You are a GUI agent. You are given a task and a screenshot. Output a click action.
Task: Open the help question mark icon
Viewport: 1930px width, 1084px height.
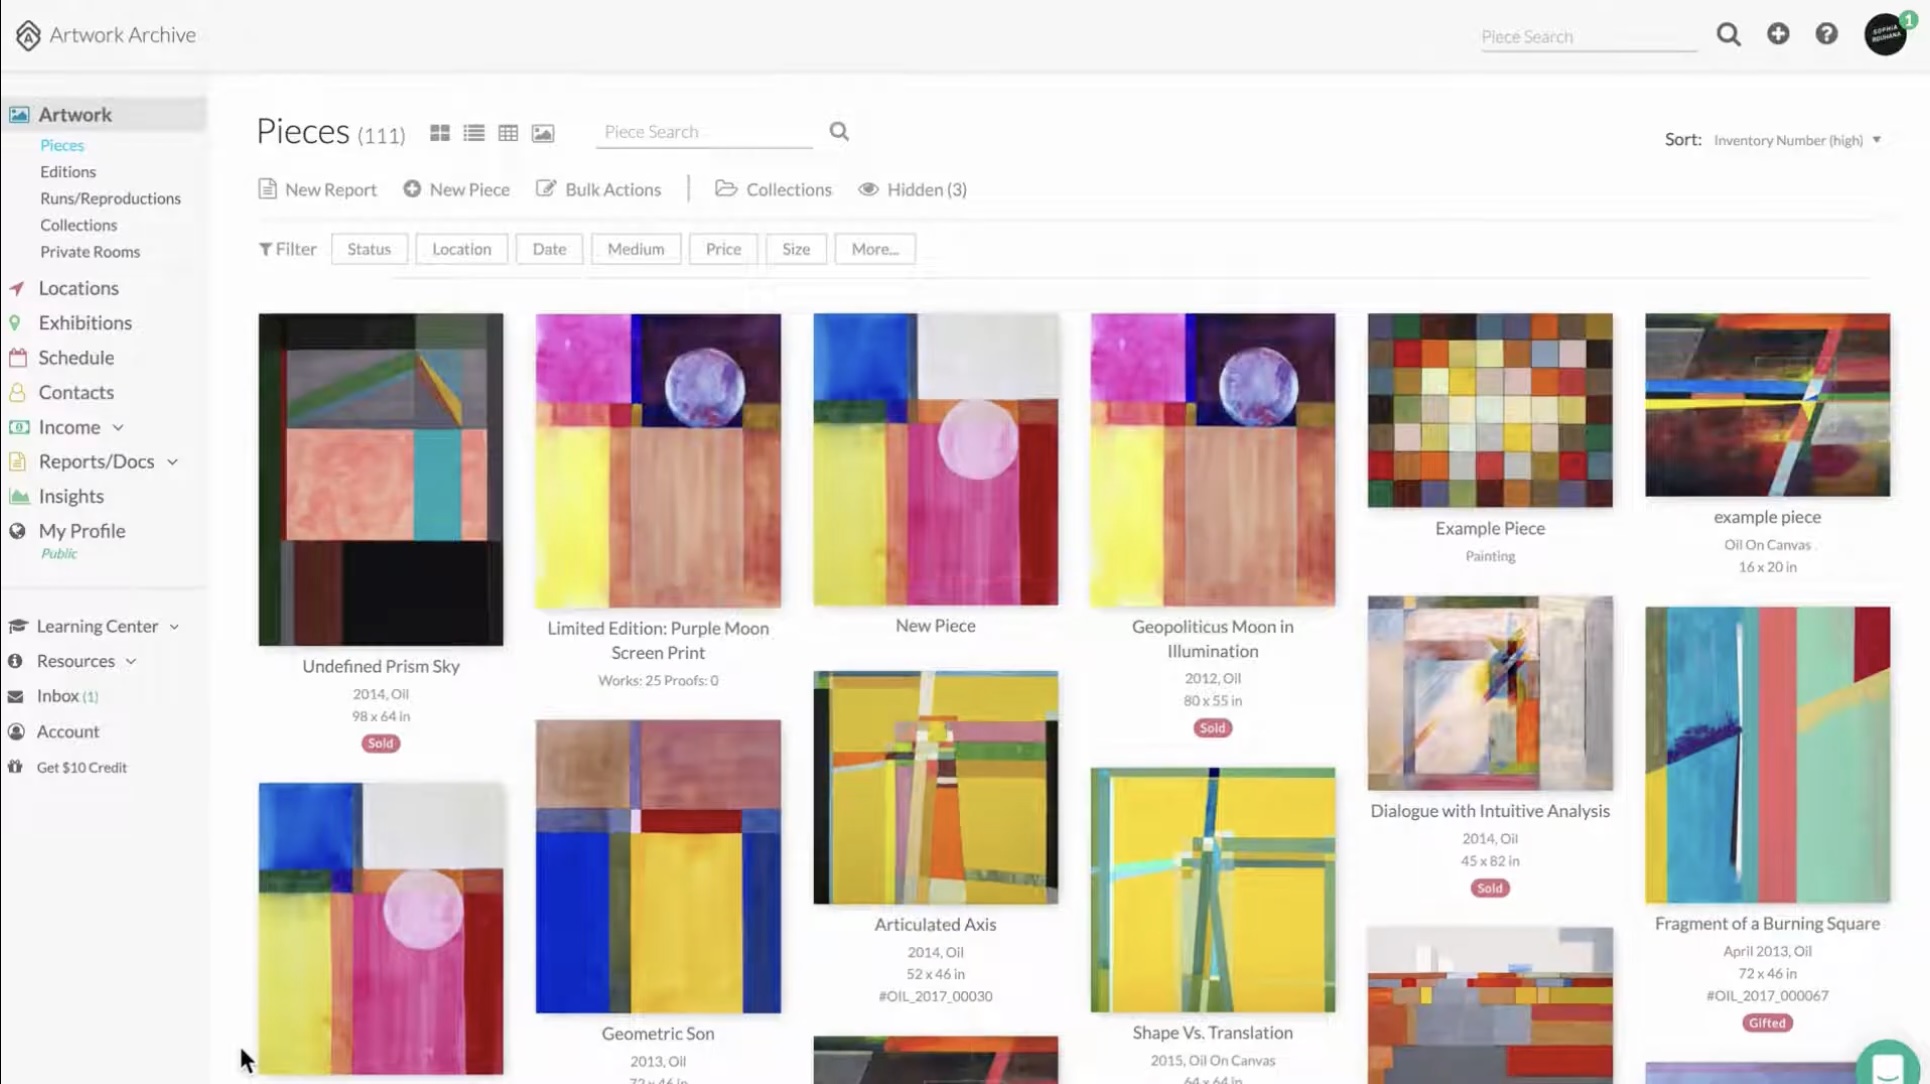tap(1826, 34)
